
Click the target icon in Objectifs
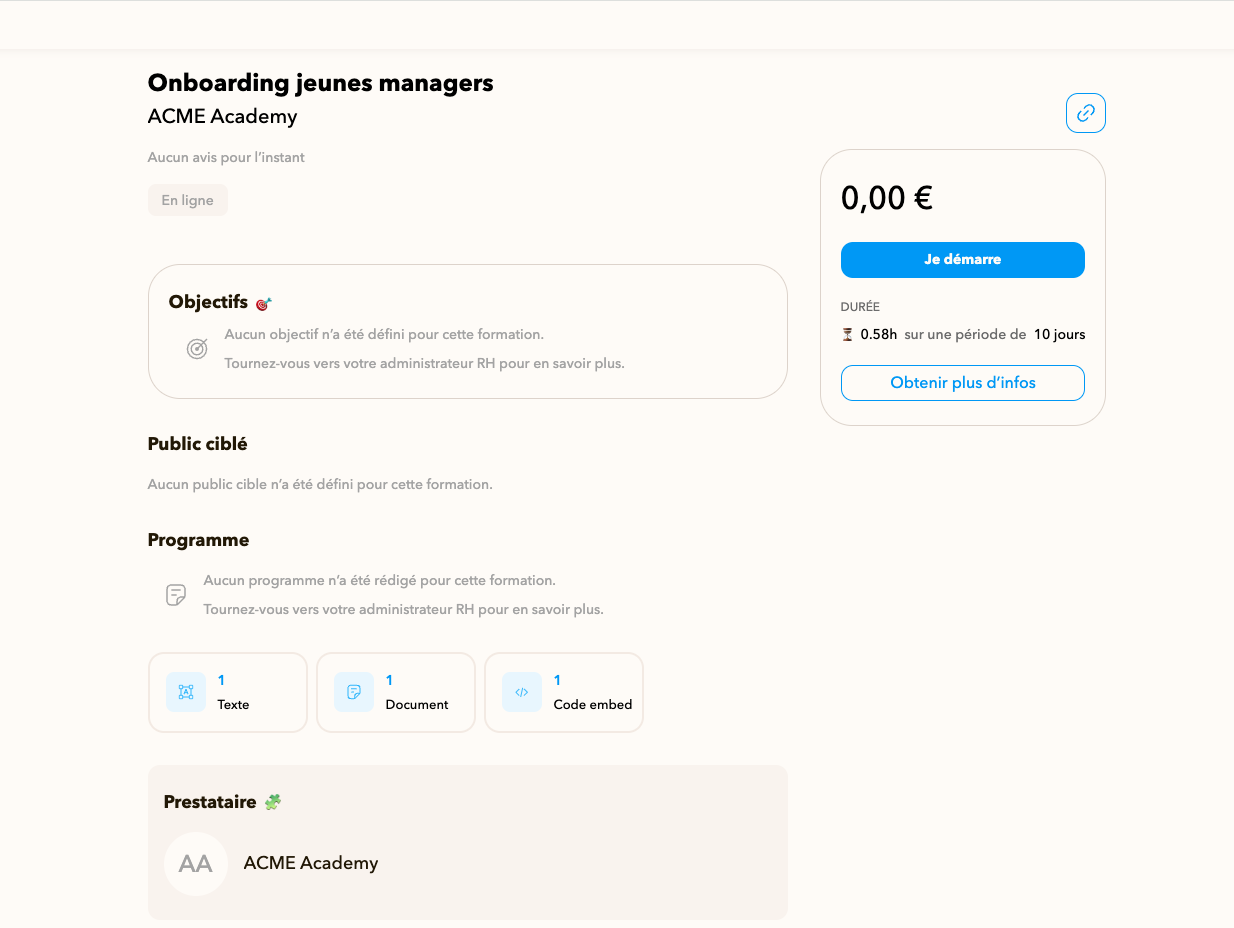coord(197,349)
